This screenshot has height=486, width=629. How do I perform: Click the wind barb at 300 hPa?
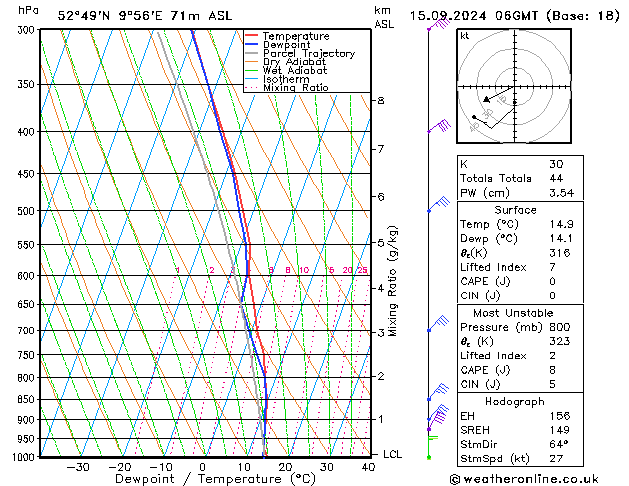pyautogui.click(x=438, y=24)
